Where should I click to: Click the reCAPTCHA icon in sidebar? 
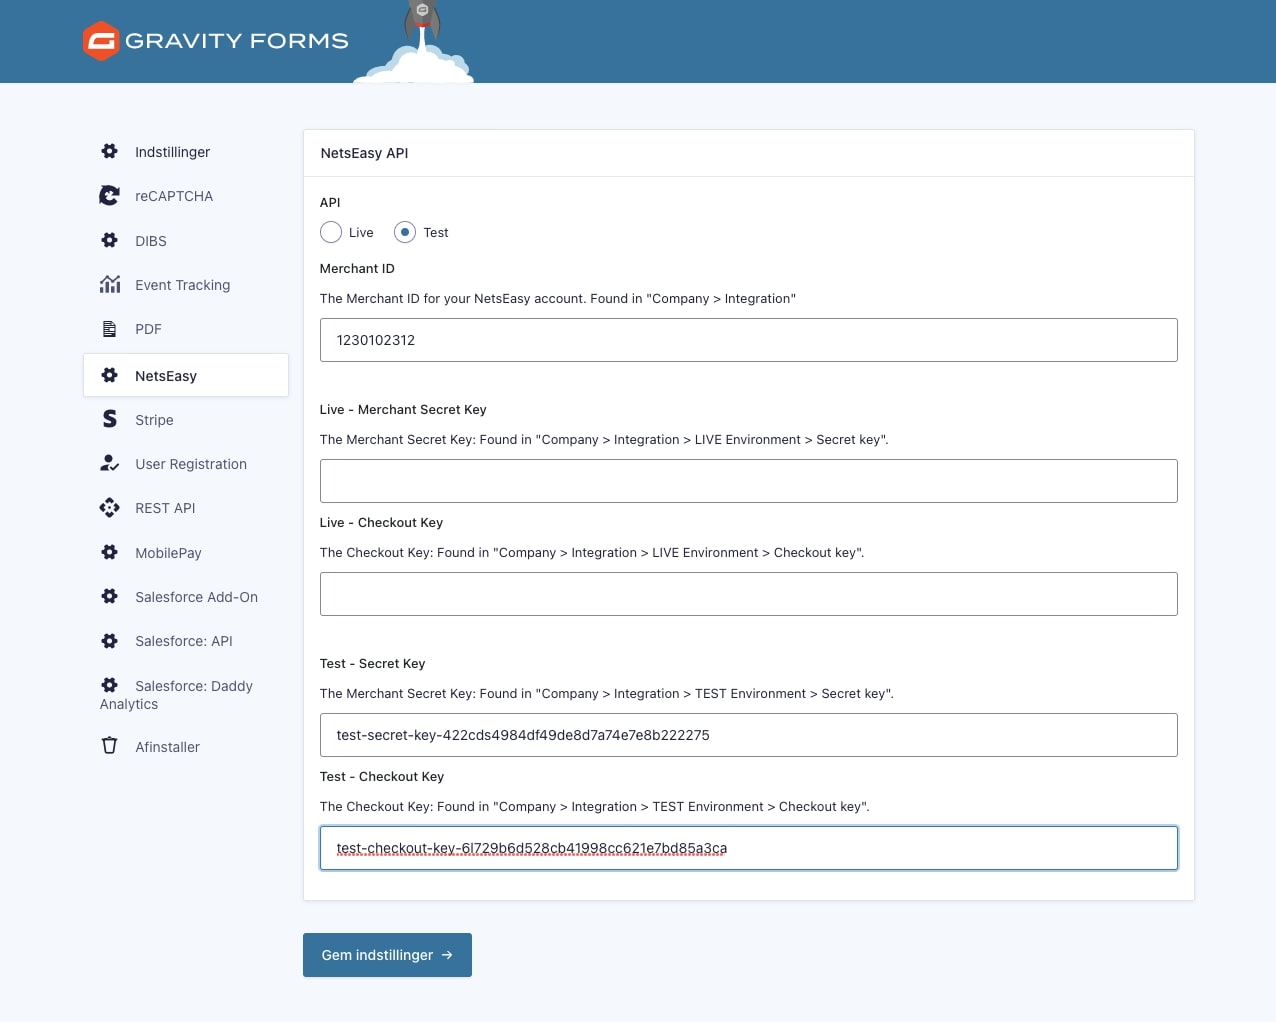110,195
